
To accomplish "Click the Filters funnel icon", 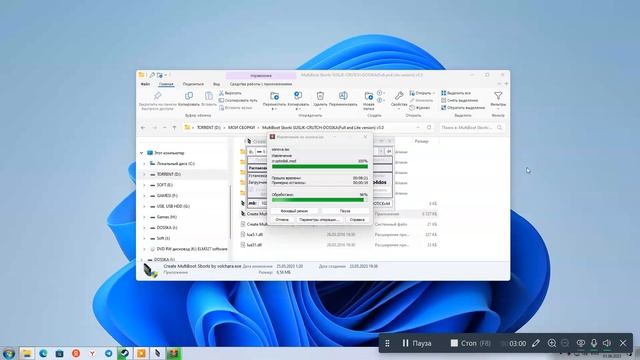I will (x=498, y=96).
